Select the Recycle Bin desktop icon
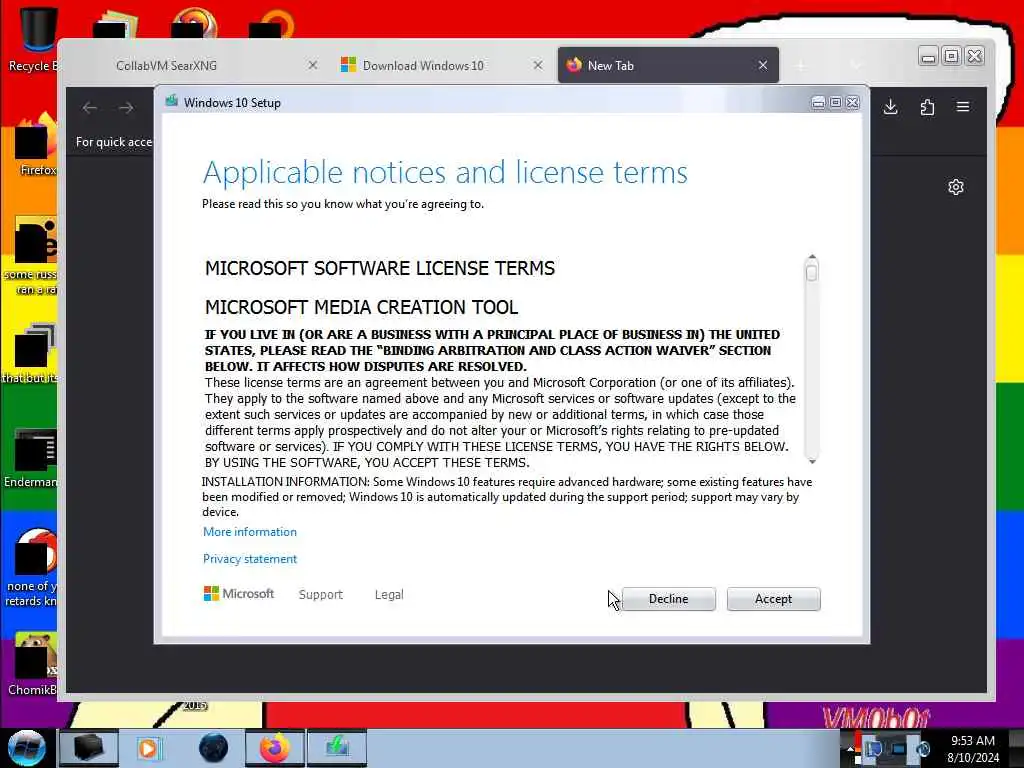 coord(33,39)
